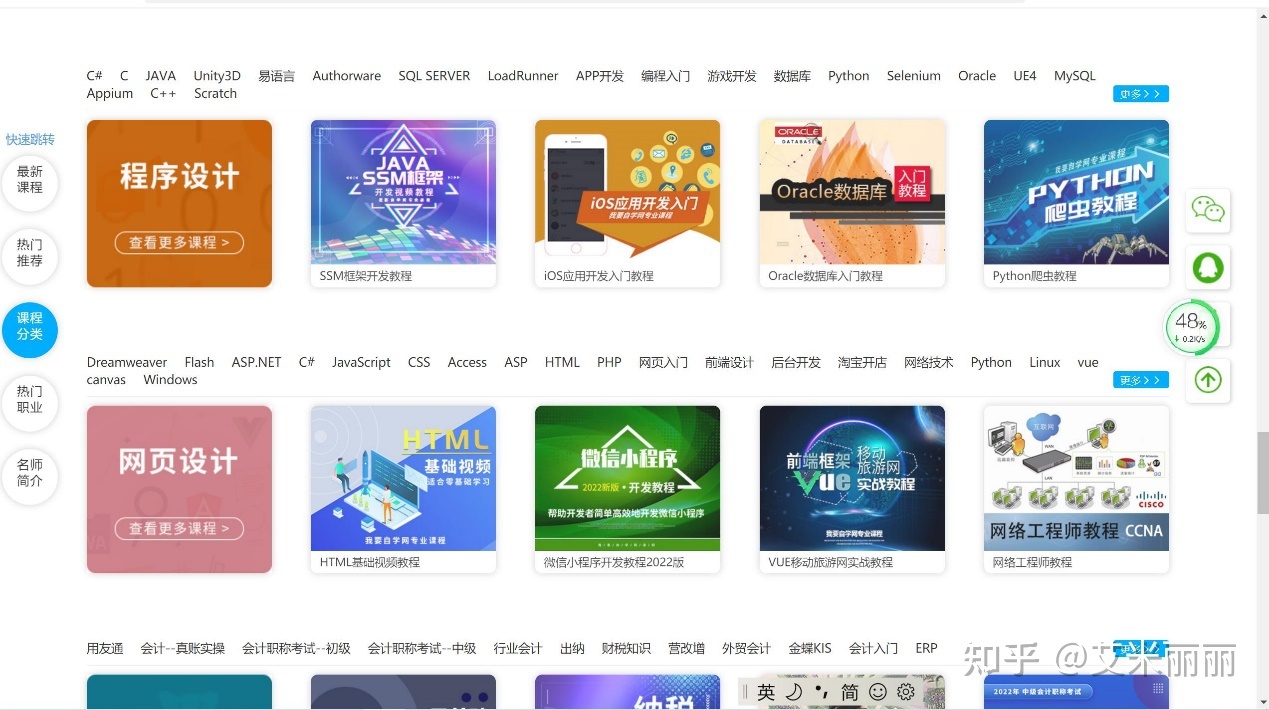Image resolution: width=1269 pixels, height=710 pixels.
Task: Click the 名师简介 circular sidebar icon
Action: (x=30, y=477)
